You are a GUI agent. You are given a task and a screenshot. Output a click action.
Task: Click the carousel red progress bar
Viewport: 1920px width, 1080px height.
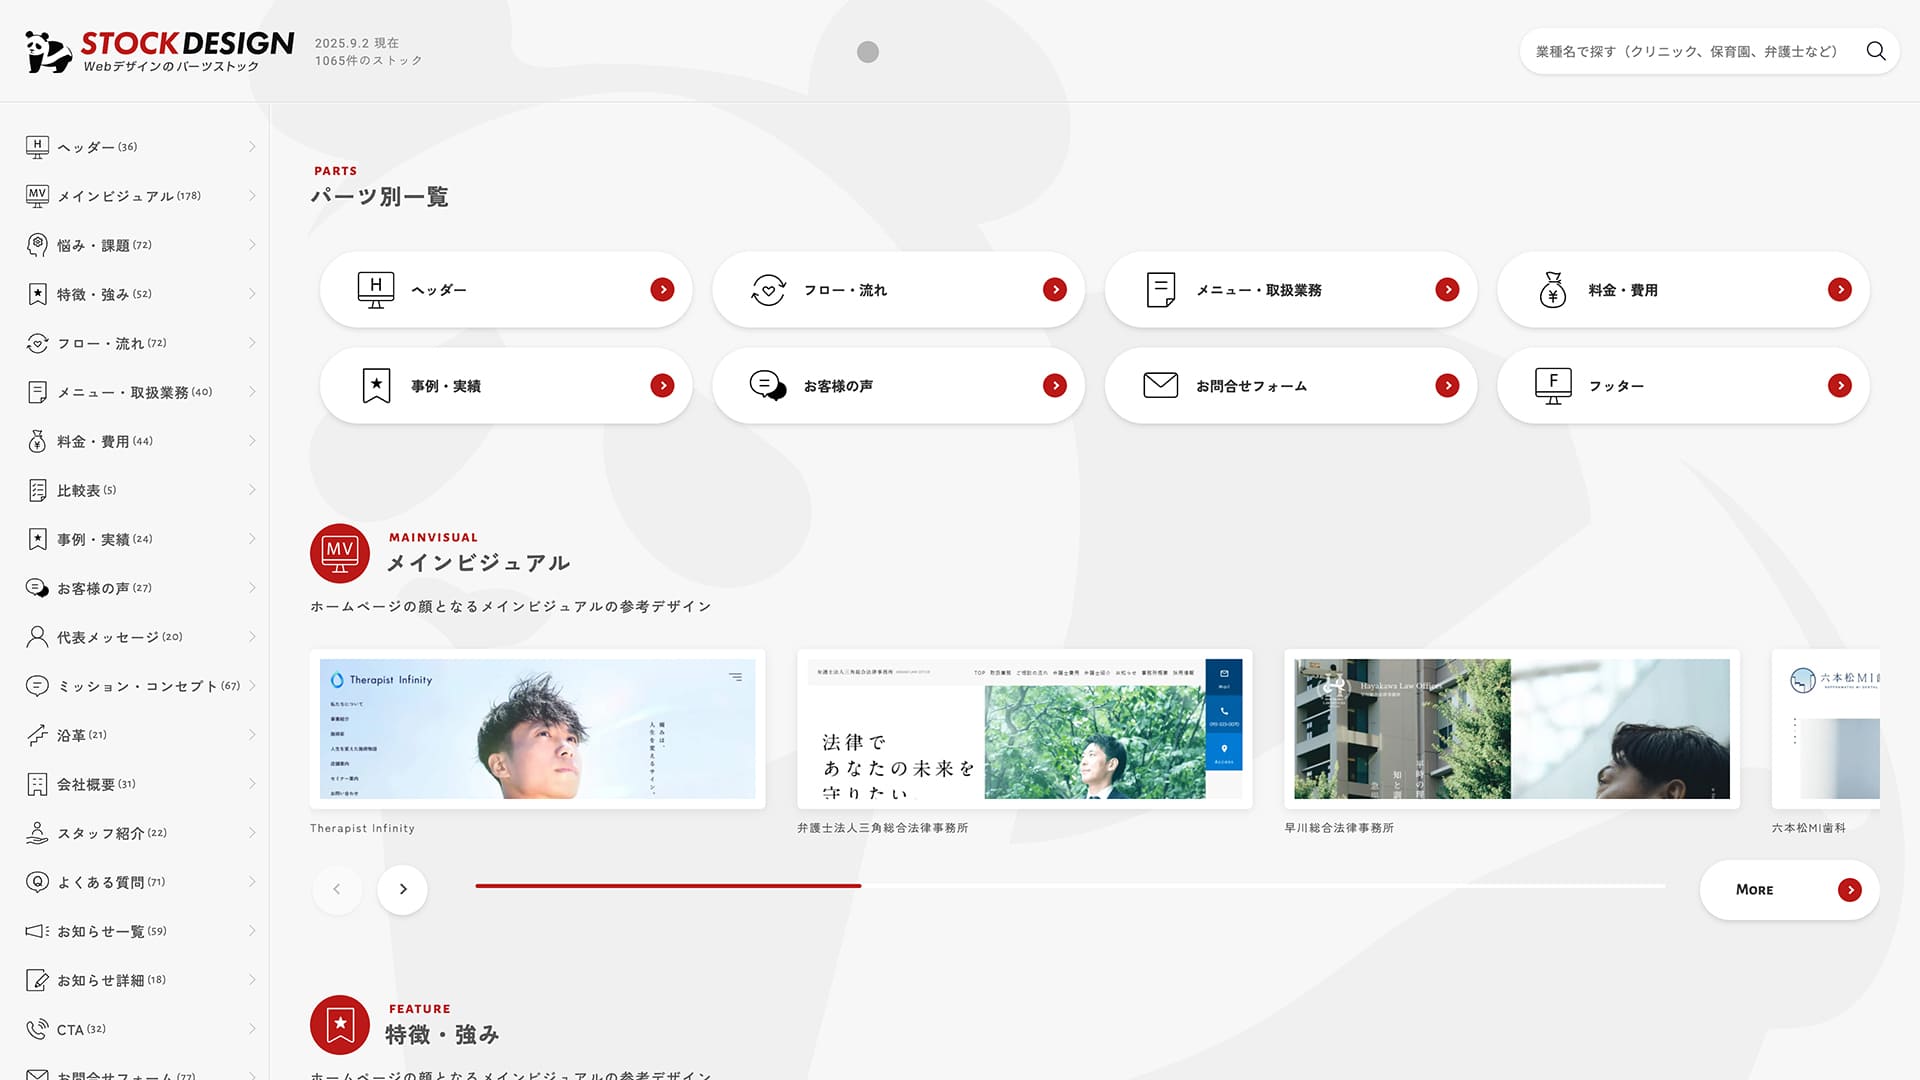coord(668,886)
